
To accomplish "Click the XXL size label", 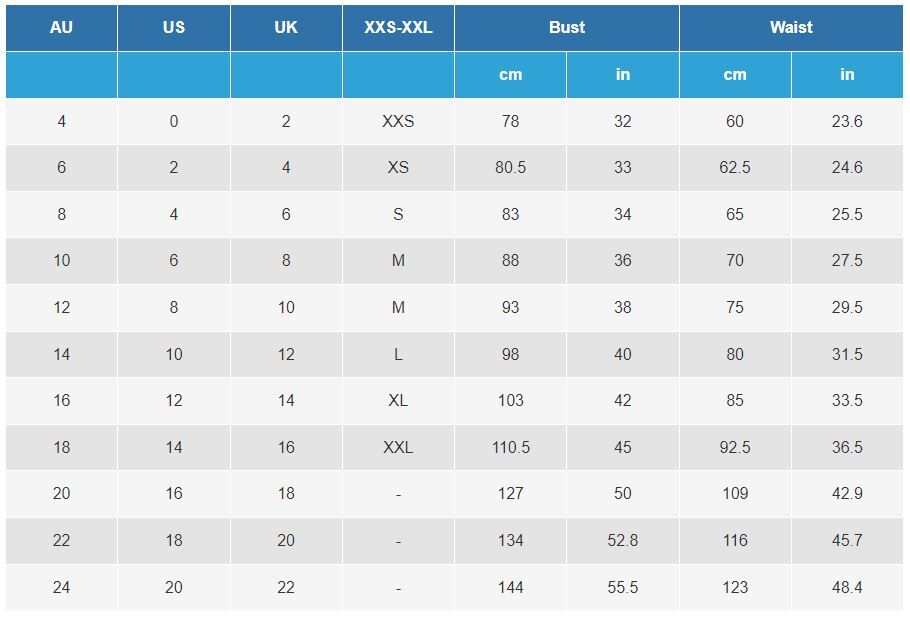I will (398, 447).
